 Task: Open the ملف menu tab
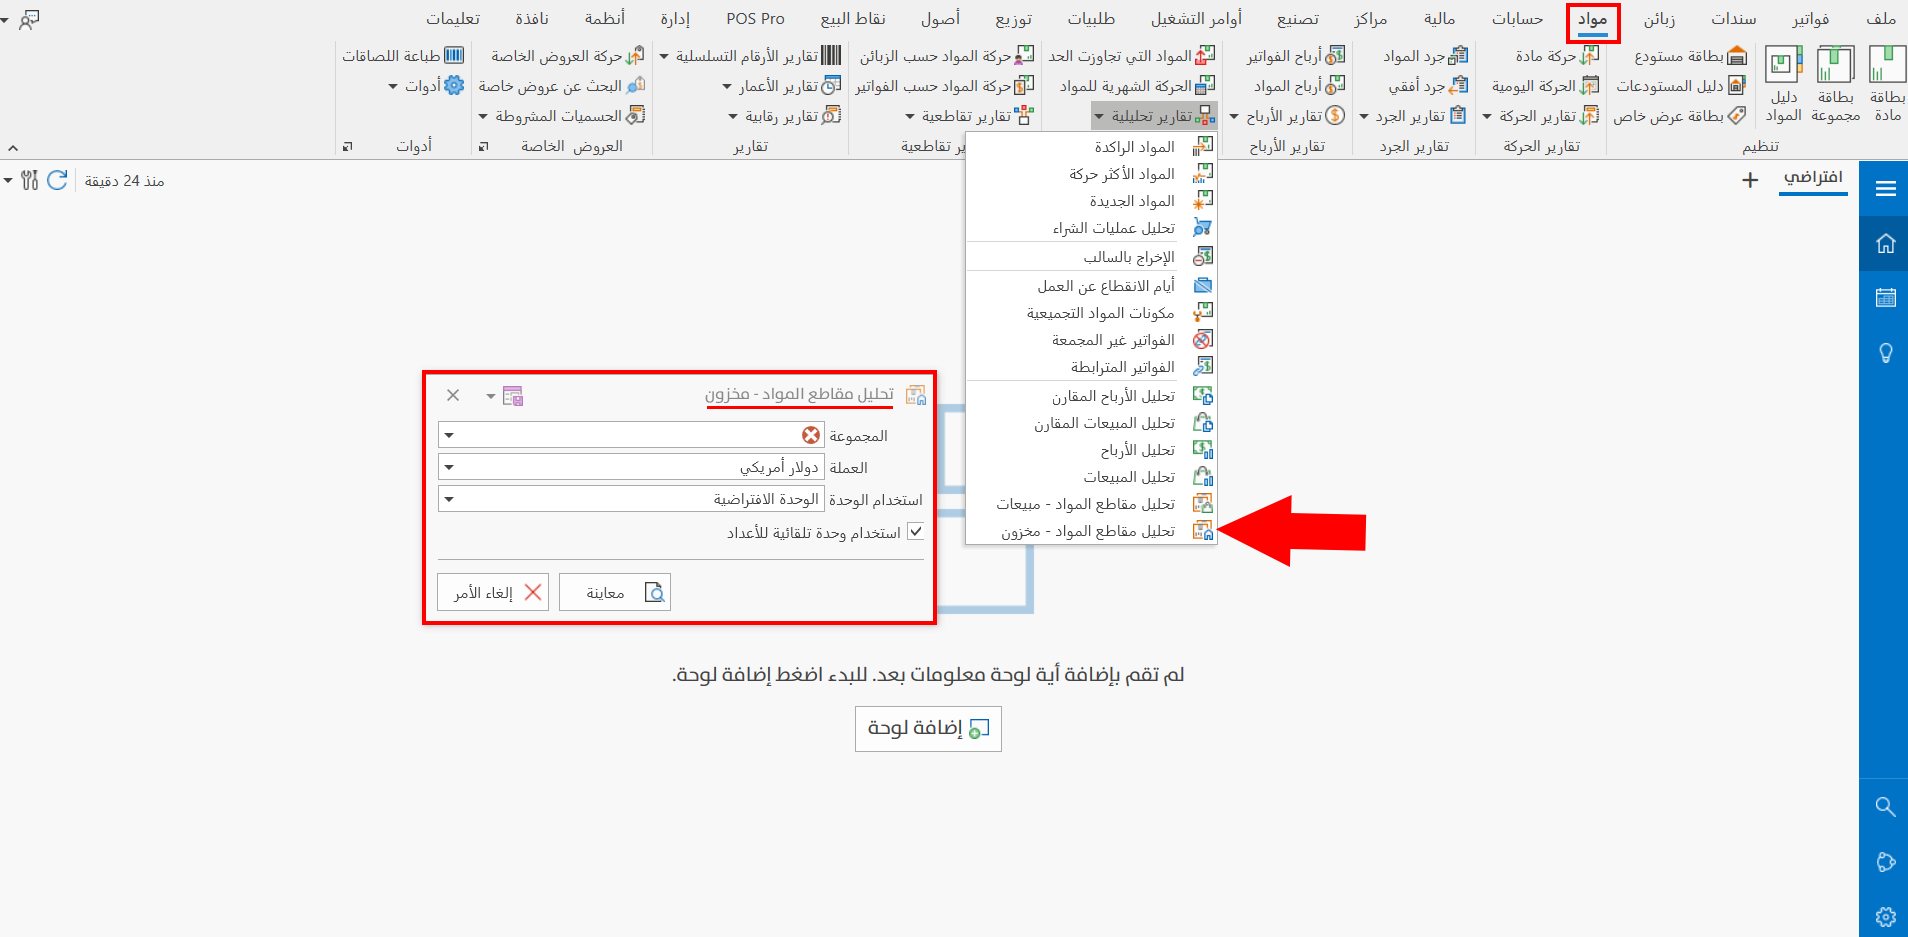click(1880, 19)
